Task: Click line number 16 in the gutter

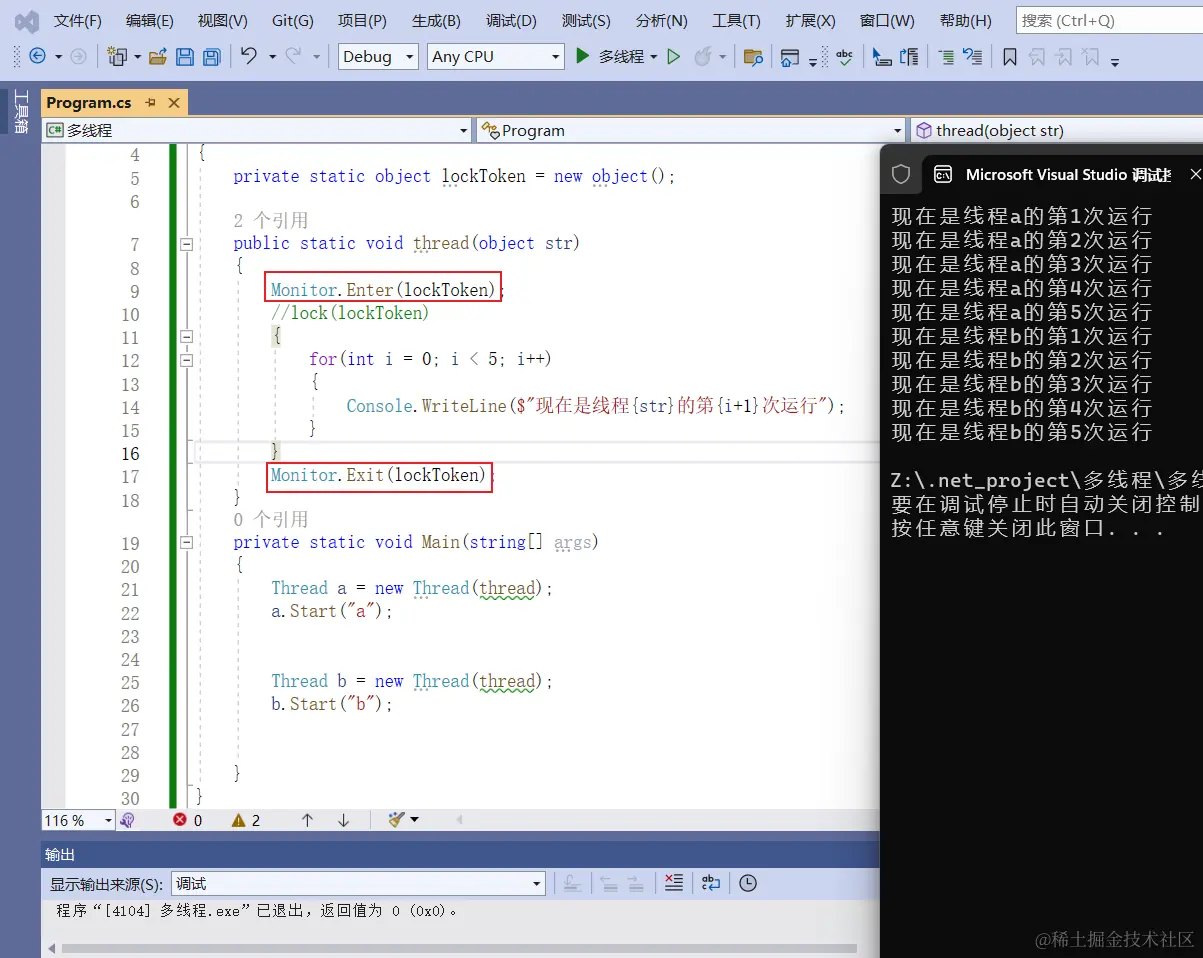Action: point(131,454)
